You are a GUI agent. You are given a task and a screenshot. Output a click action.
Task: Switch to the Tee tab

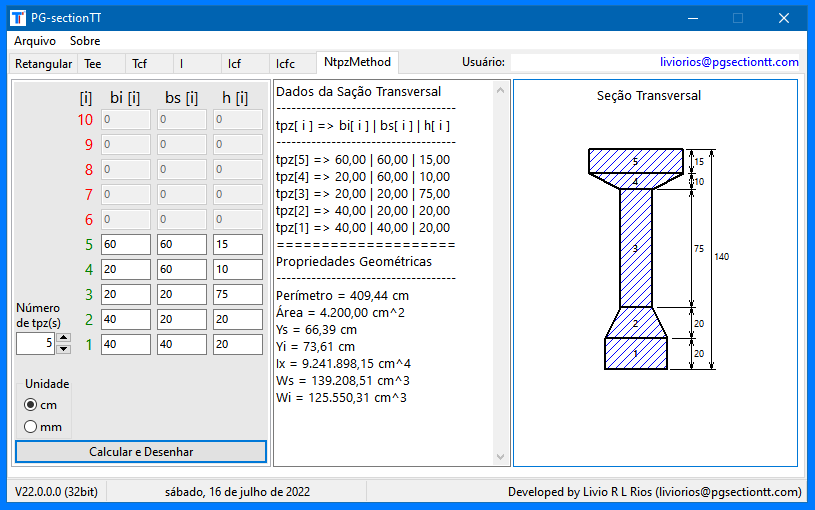[x=93, y=64]
